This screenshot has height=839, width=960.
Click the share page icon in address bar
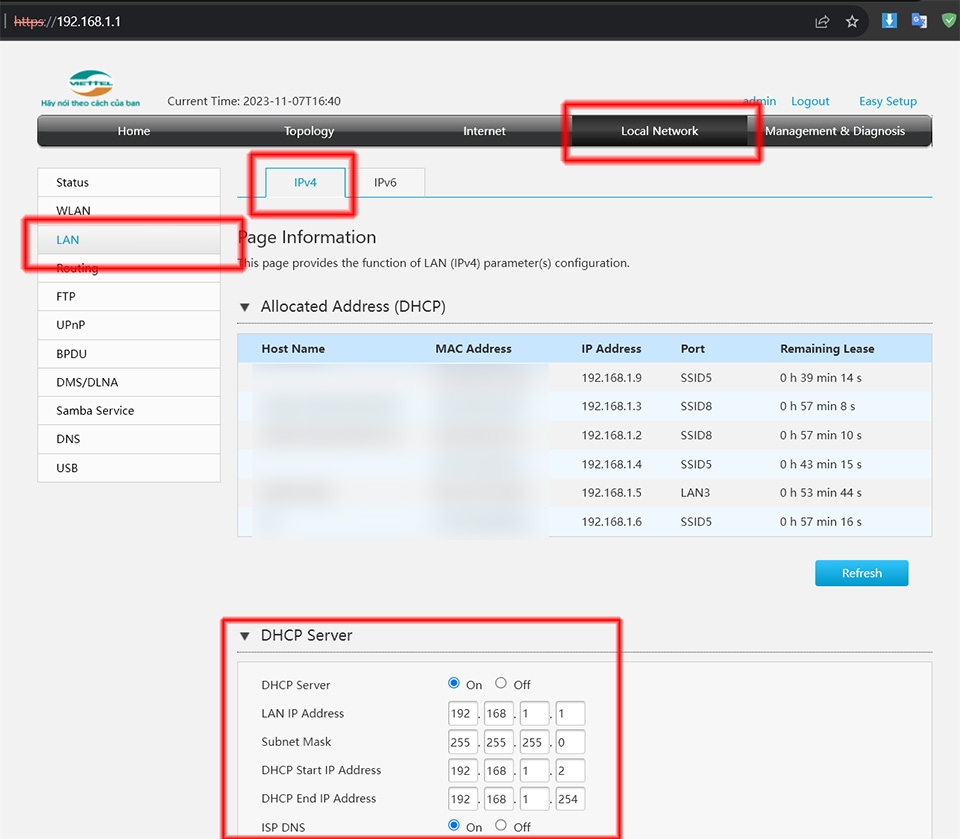[822, 21]
